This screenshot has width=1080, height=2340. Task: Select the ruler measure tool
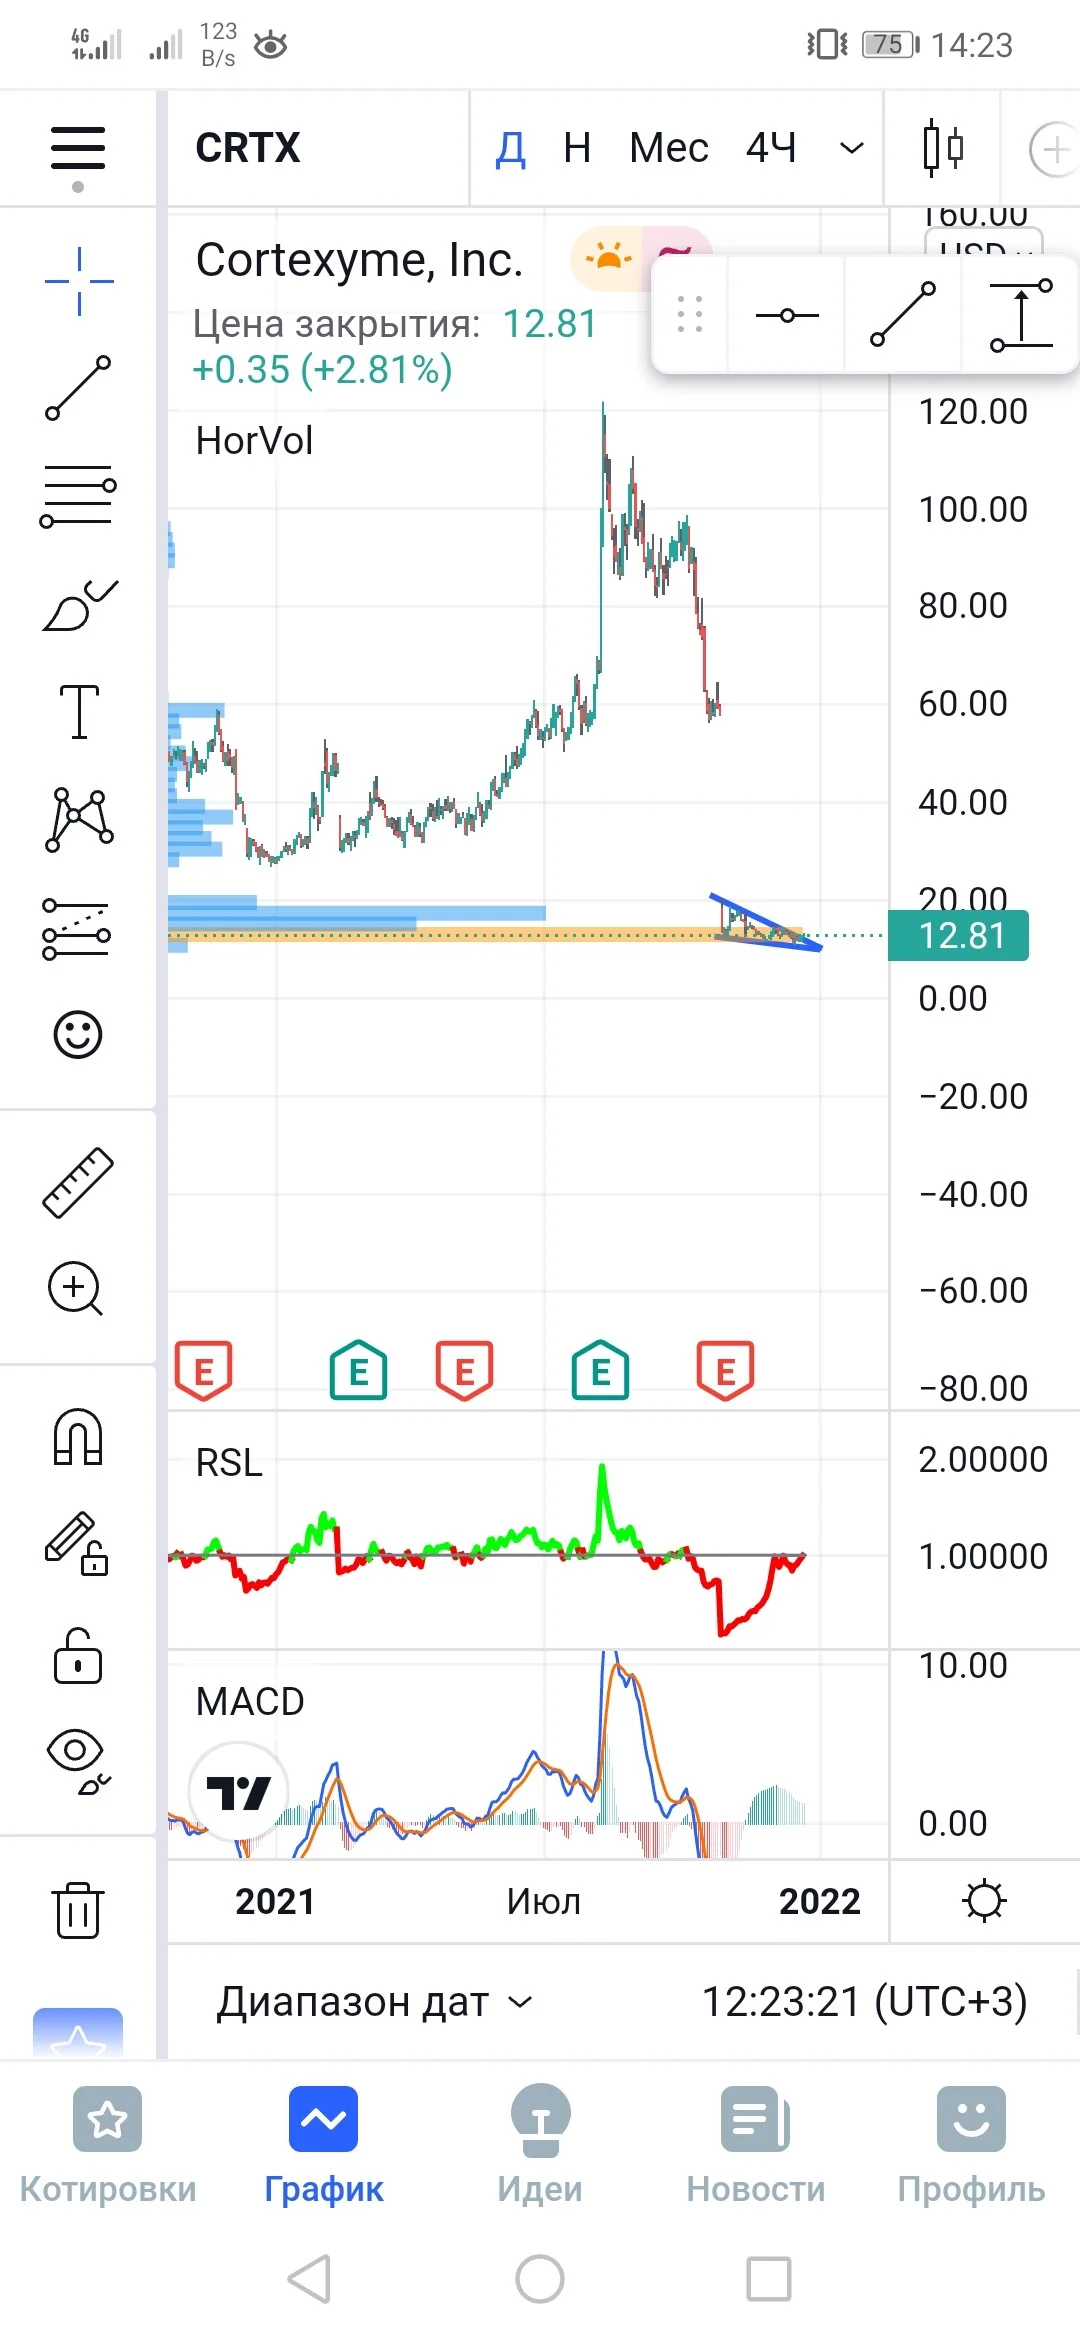[78, 1182]
